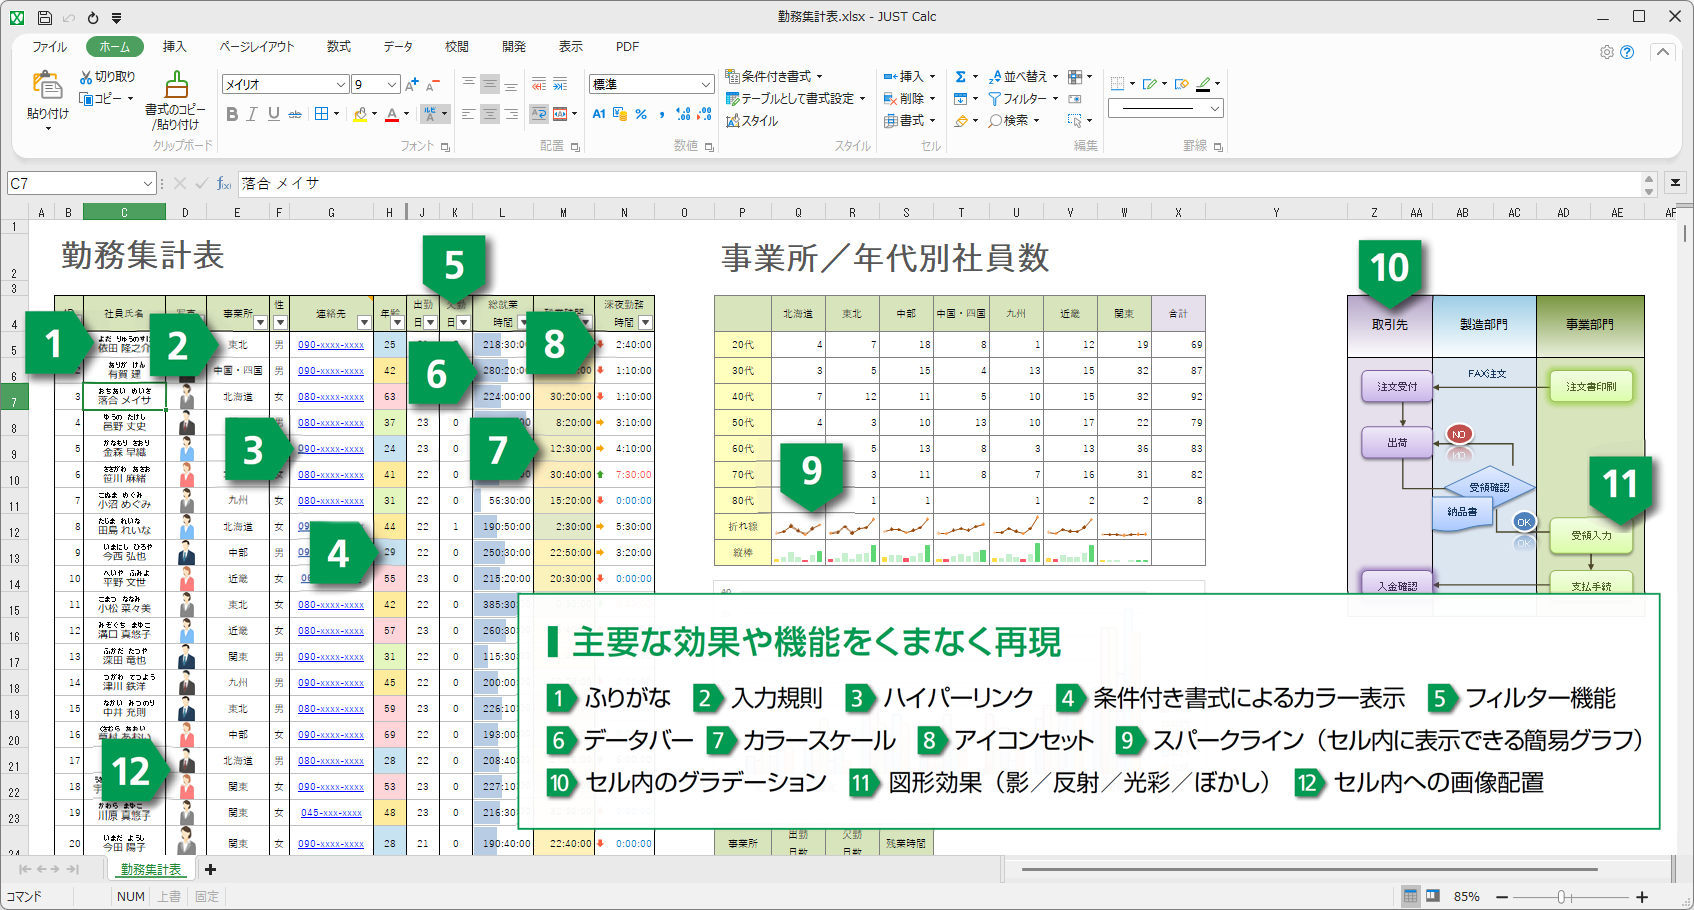This screenshot has height=910, width=1694.
Task: Switch to the 数式 ribbon tab
Action: pos(339,47)
